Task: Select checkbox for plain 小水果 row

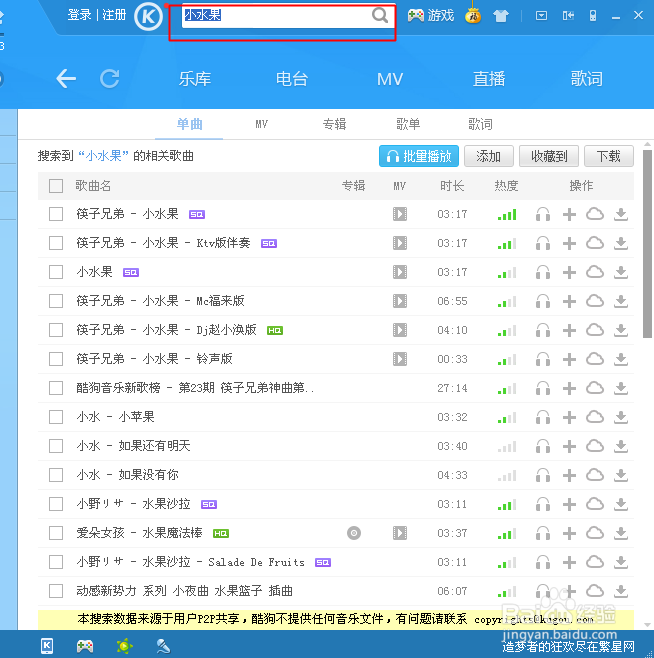Action: coord(56,272)
